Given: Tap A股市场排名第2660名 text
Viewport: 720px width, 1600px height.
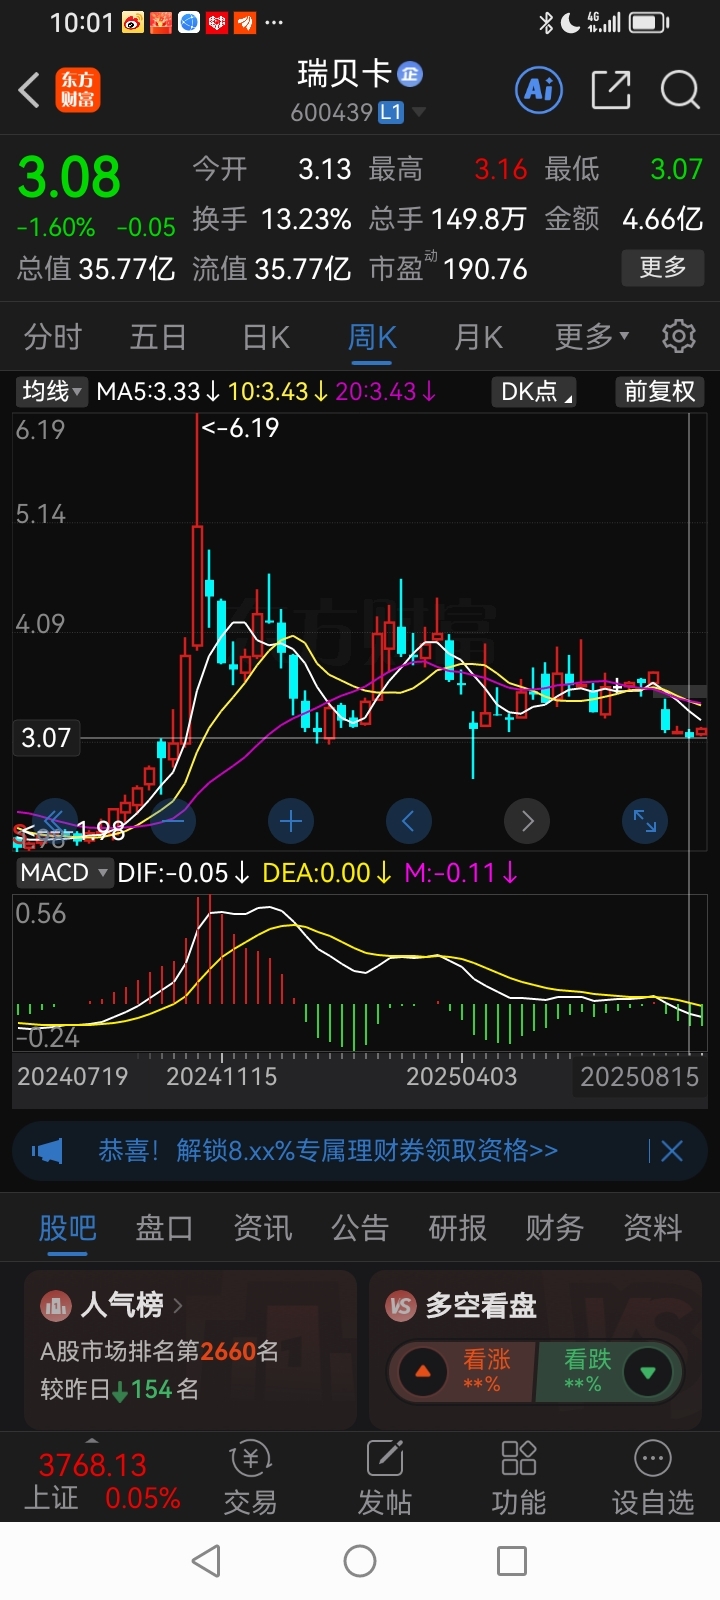Looking at the screenshot, I should coord(160,1352).
